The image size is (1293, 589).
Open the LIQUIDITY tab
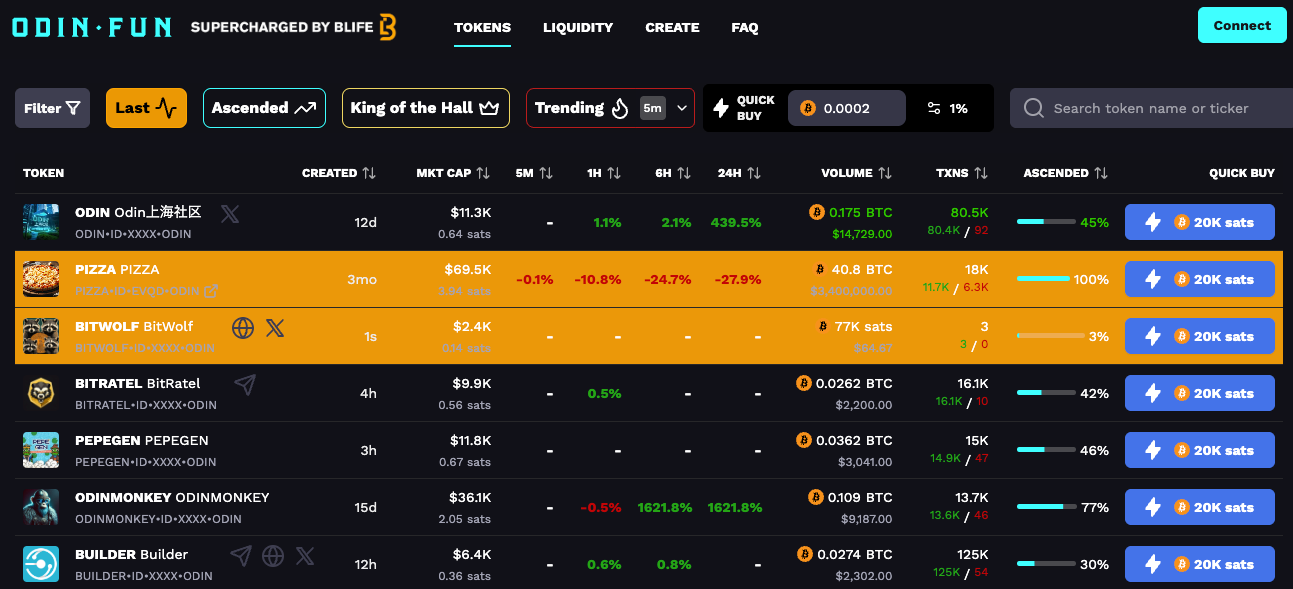point(578,27)
